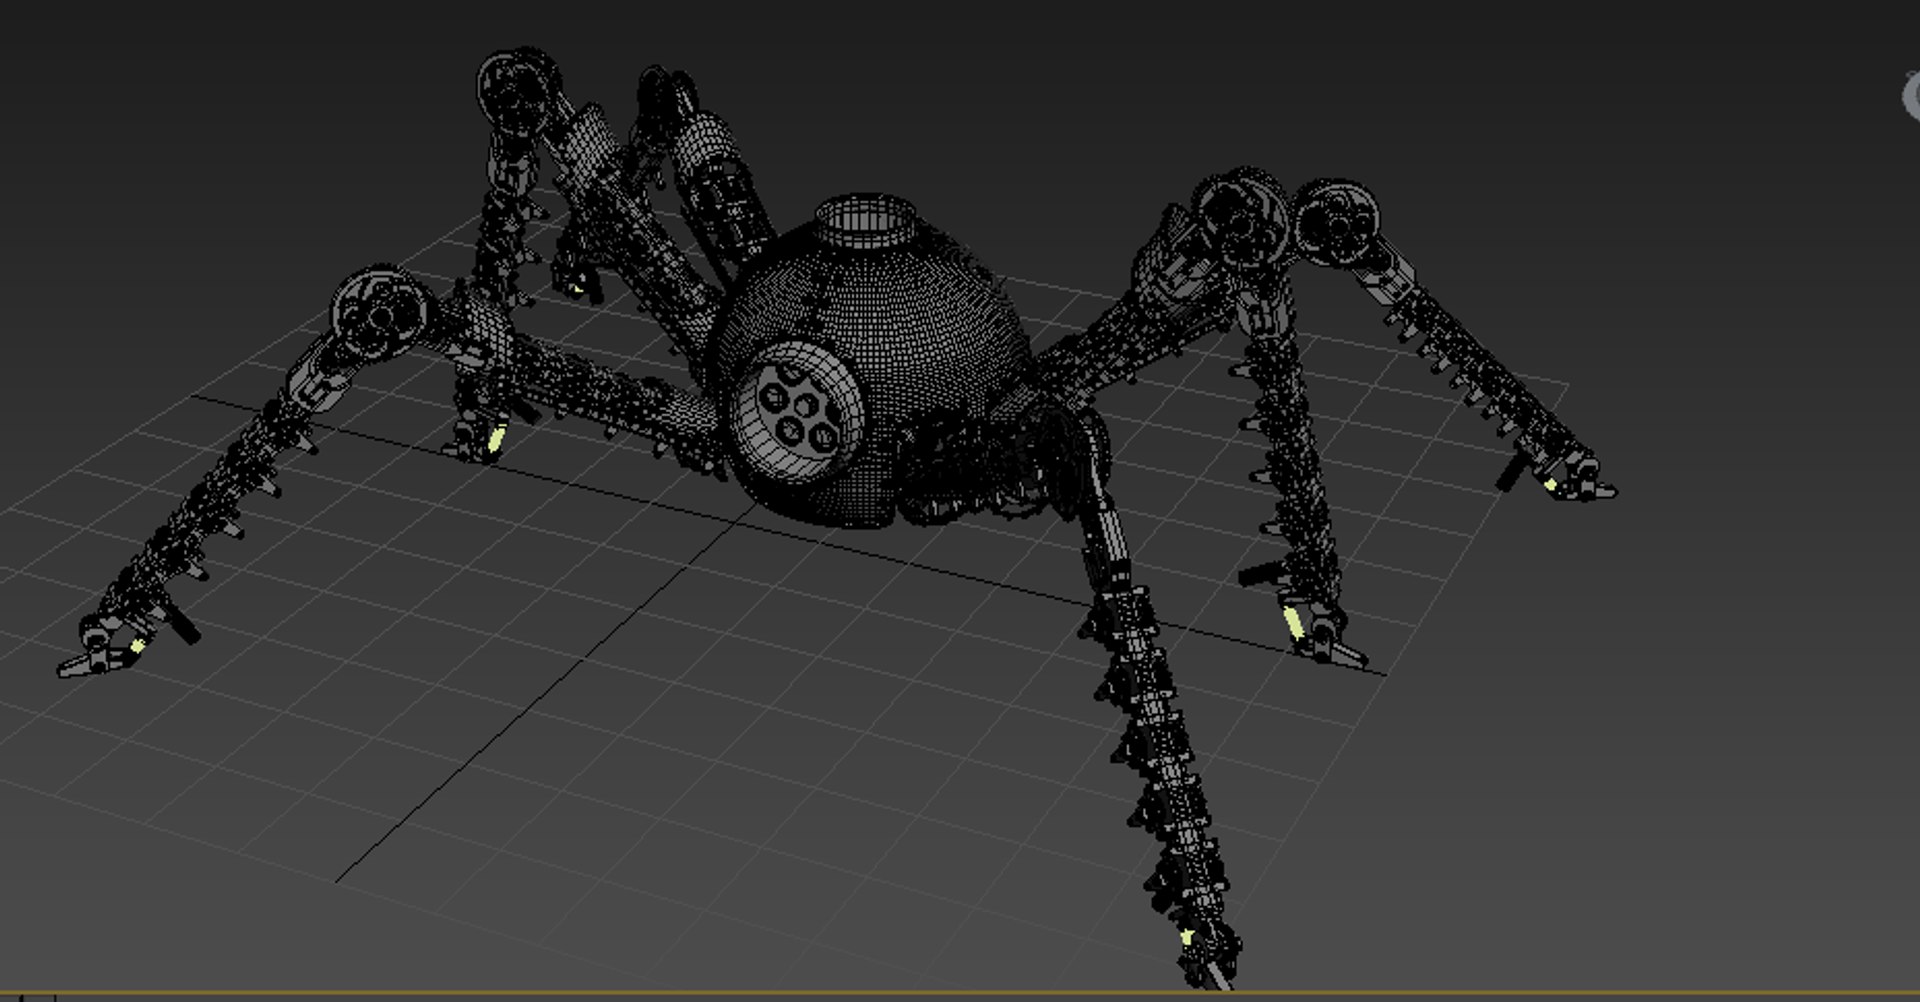The width and height of the screenshot is (1920, 1002).
Task: Select the far-right leg's circular knee joint
Action: (1337, 224)
